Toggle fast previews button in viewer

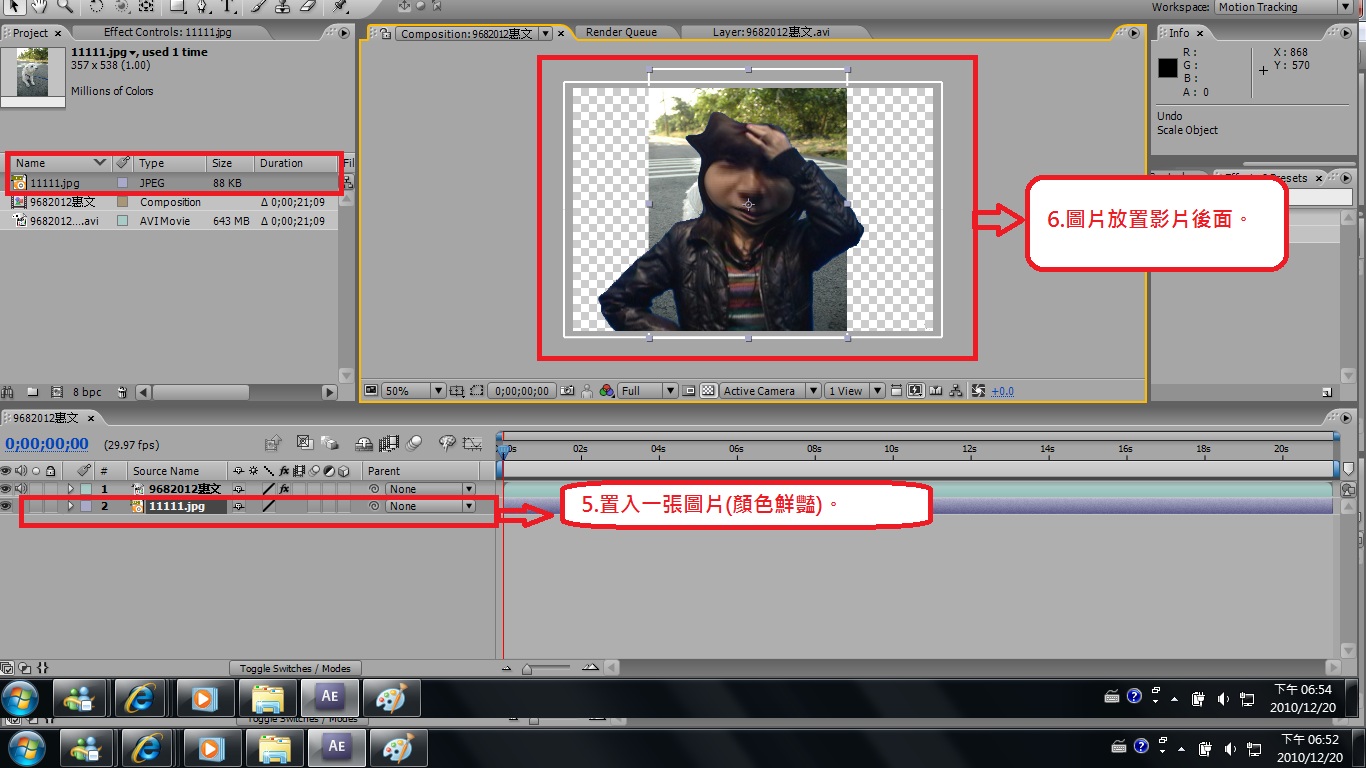coord(915,391)
